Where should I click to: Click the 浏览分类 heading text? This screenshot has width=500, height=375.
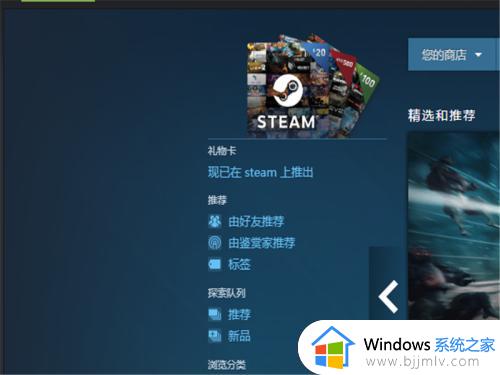(x=227, y=364)
